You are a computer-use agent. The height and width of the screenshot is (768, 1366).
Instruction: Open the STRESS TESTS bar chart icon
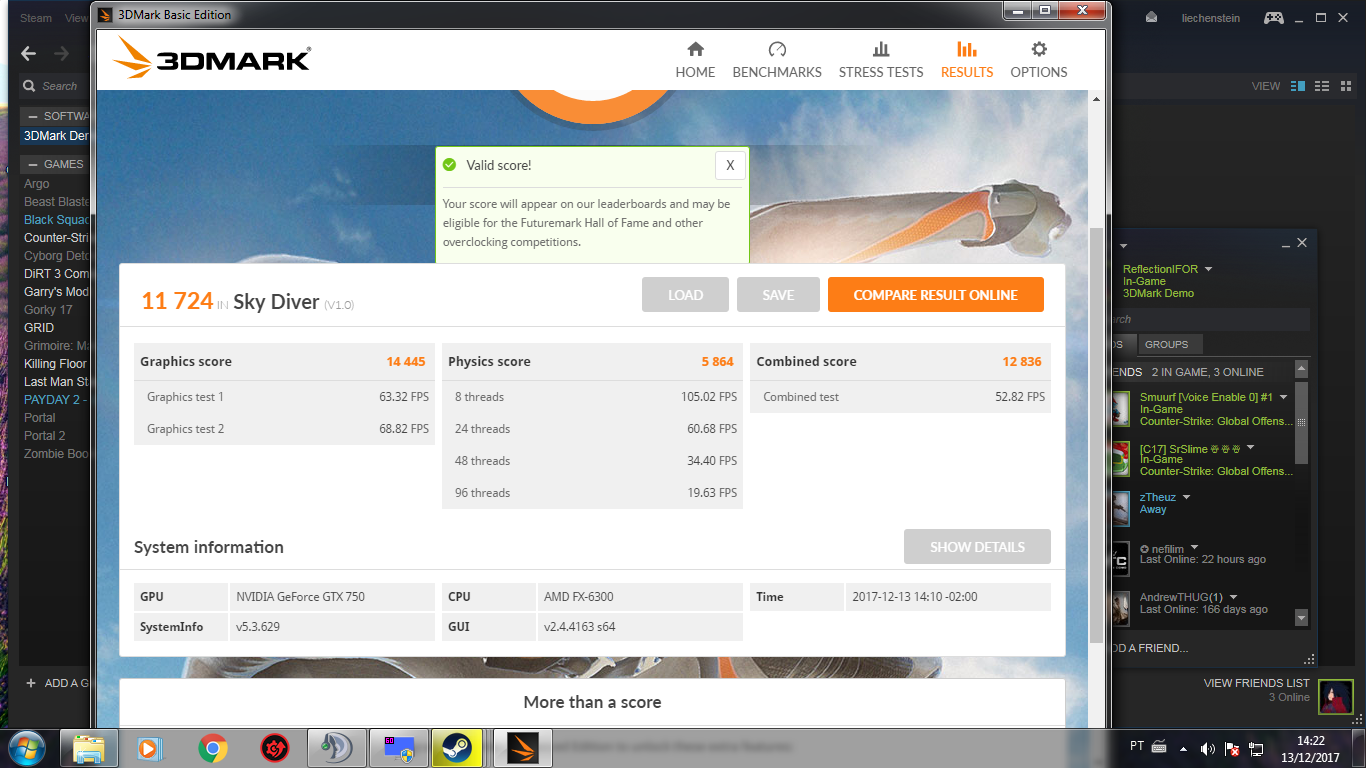pyautogui.click(x=881, y=49)
